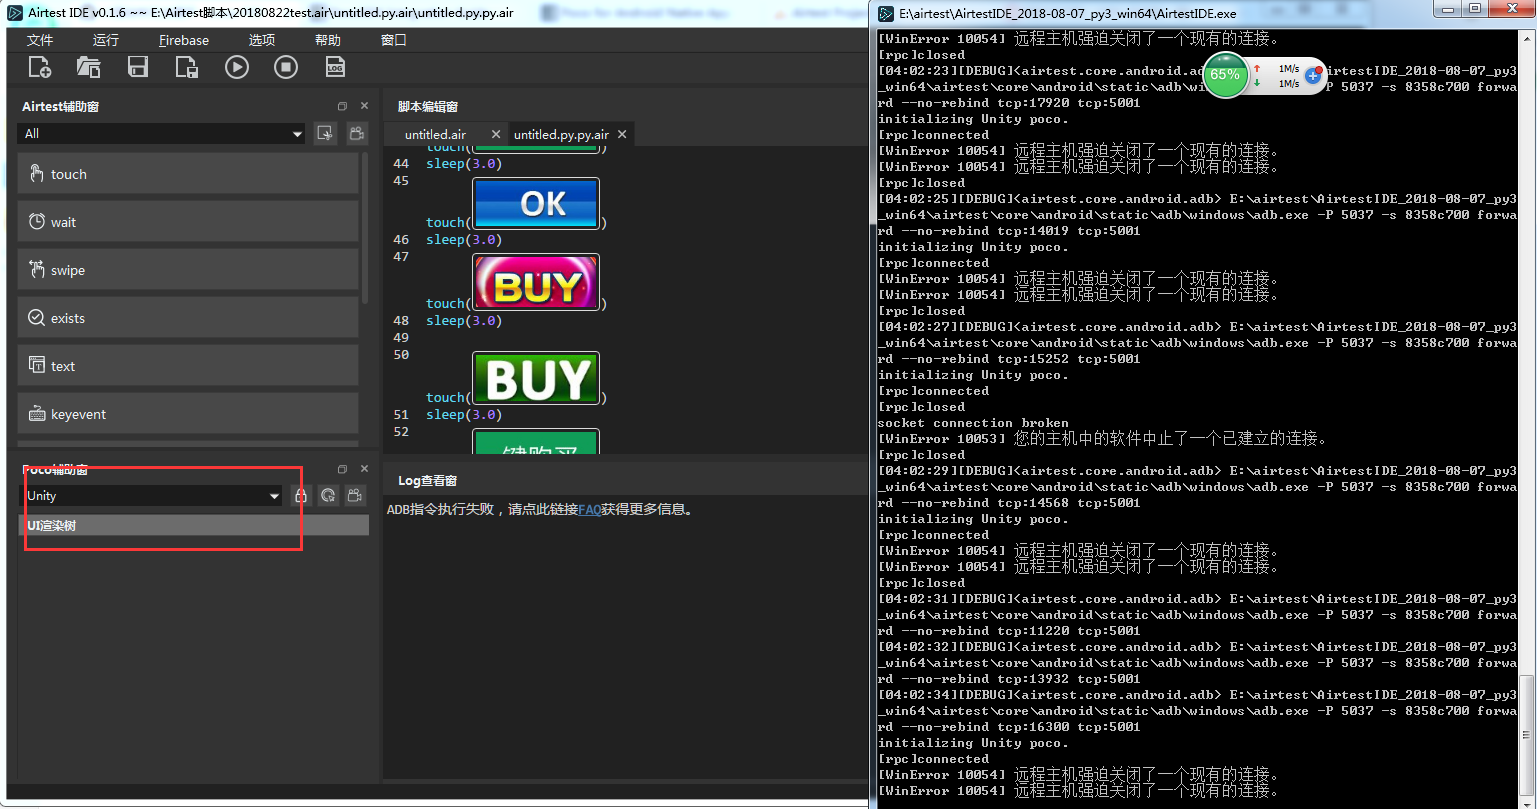The image size is (1537, 809).
Task: Click the Airtest recording camera icon
Action: pyautogui.click(x=355, y=134)
